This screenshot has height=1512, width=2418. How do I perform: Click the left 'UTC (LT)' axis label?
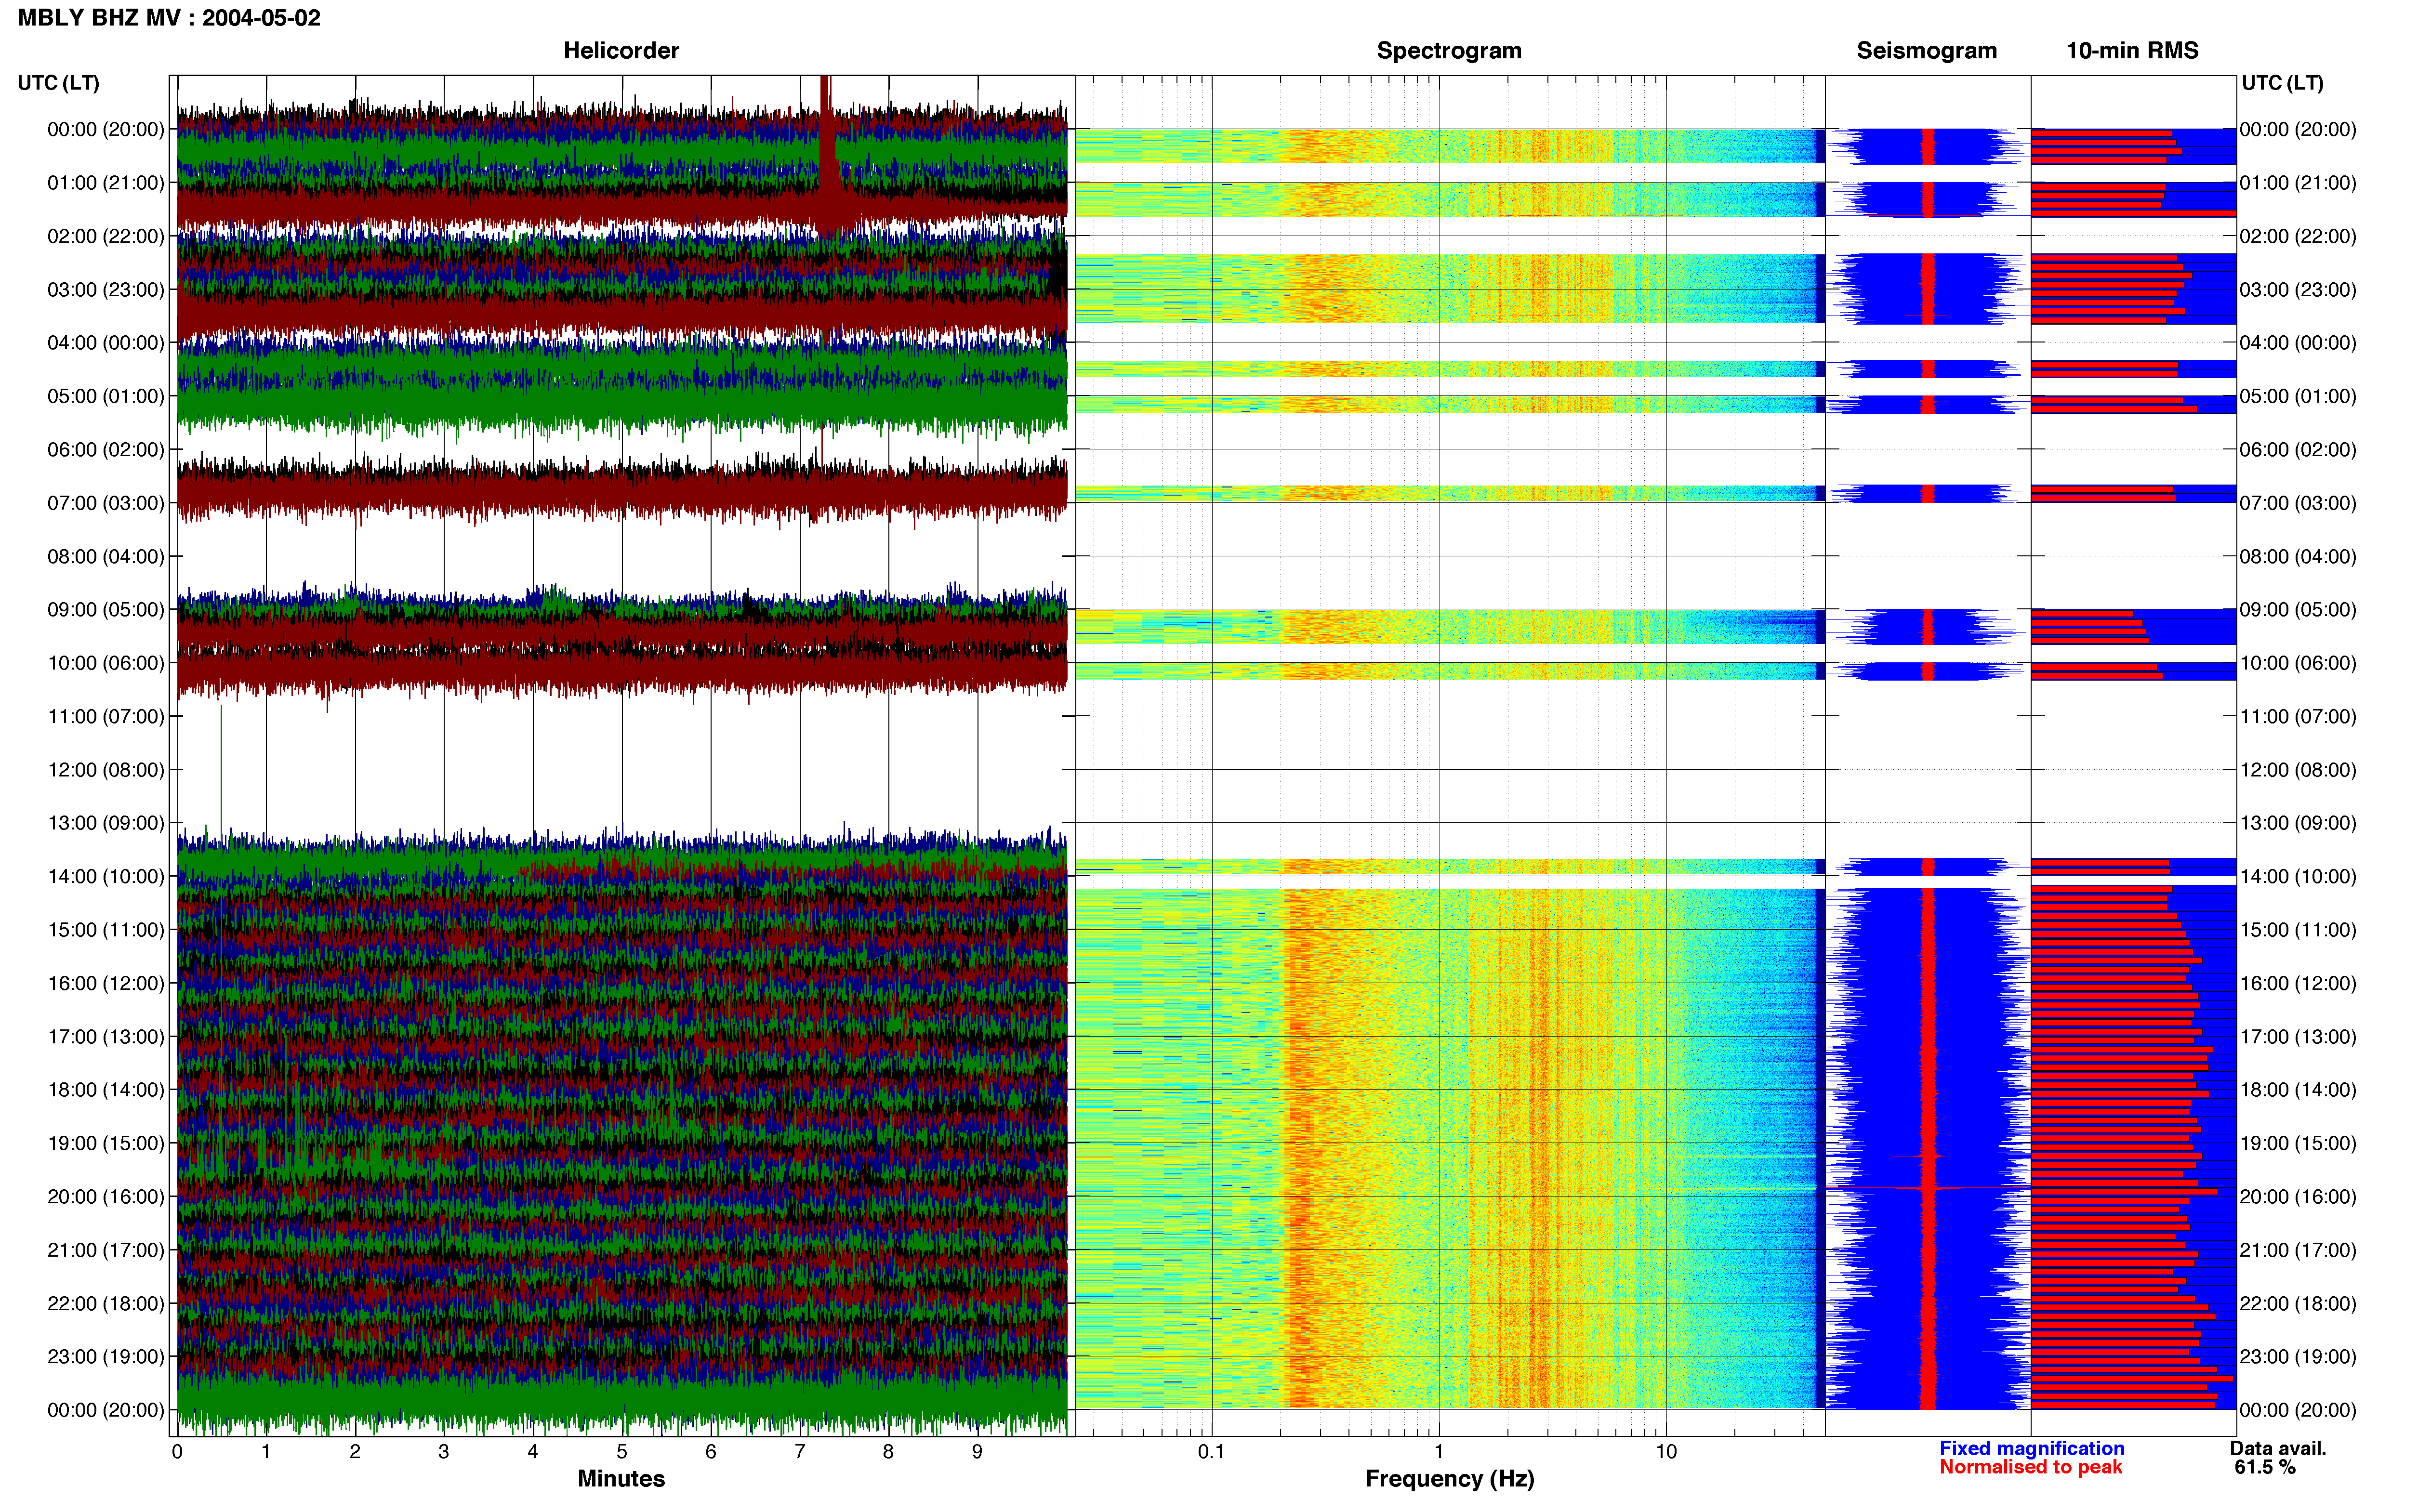click(59, 83)
